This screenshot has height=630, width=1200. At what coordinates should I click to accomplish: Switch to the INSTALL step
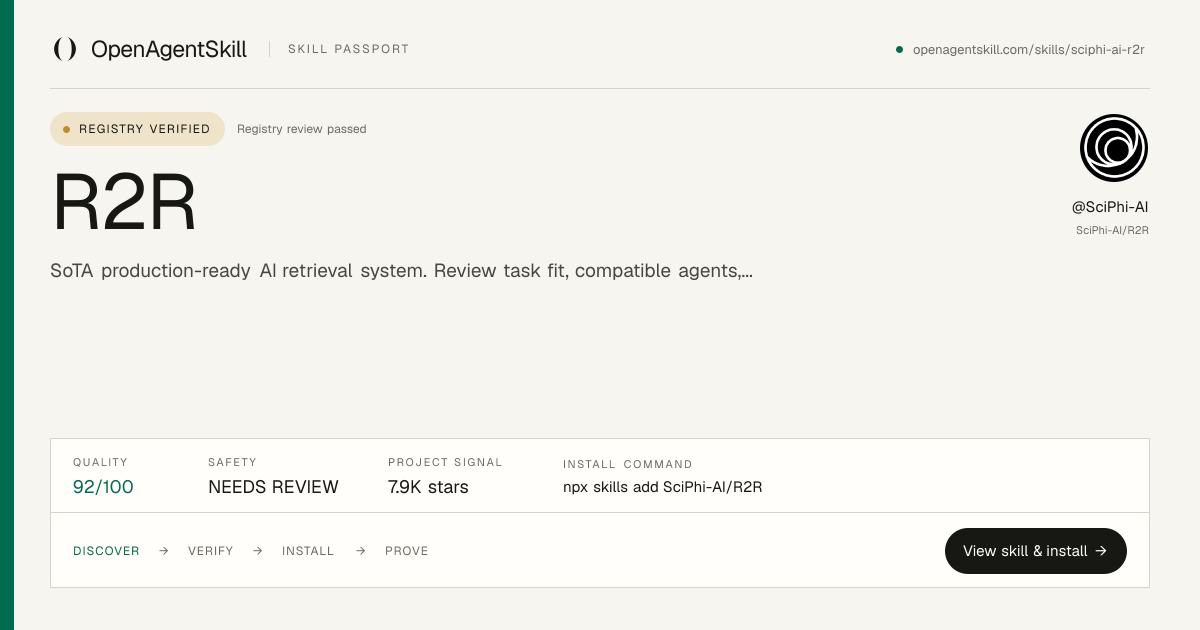[x=308, y=551]
